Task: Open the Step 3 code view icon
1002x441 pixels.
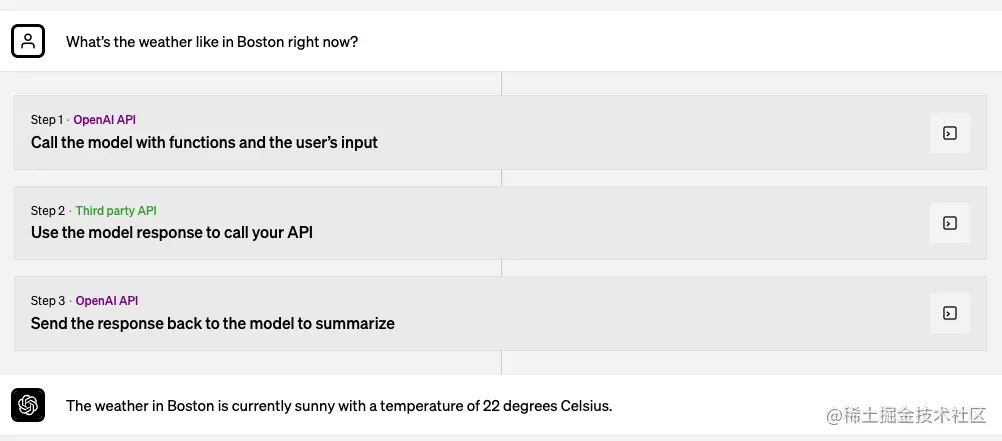Action: pos(949,313)
